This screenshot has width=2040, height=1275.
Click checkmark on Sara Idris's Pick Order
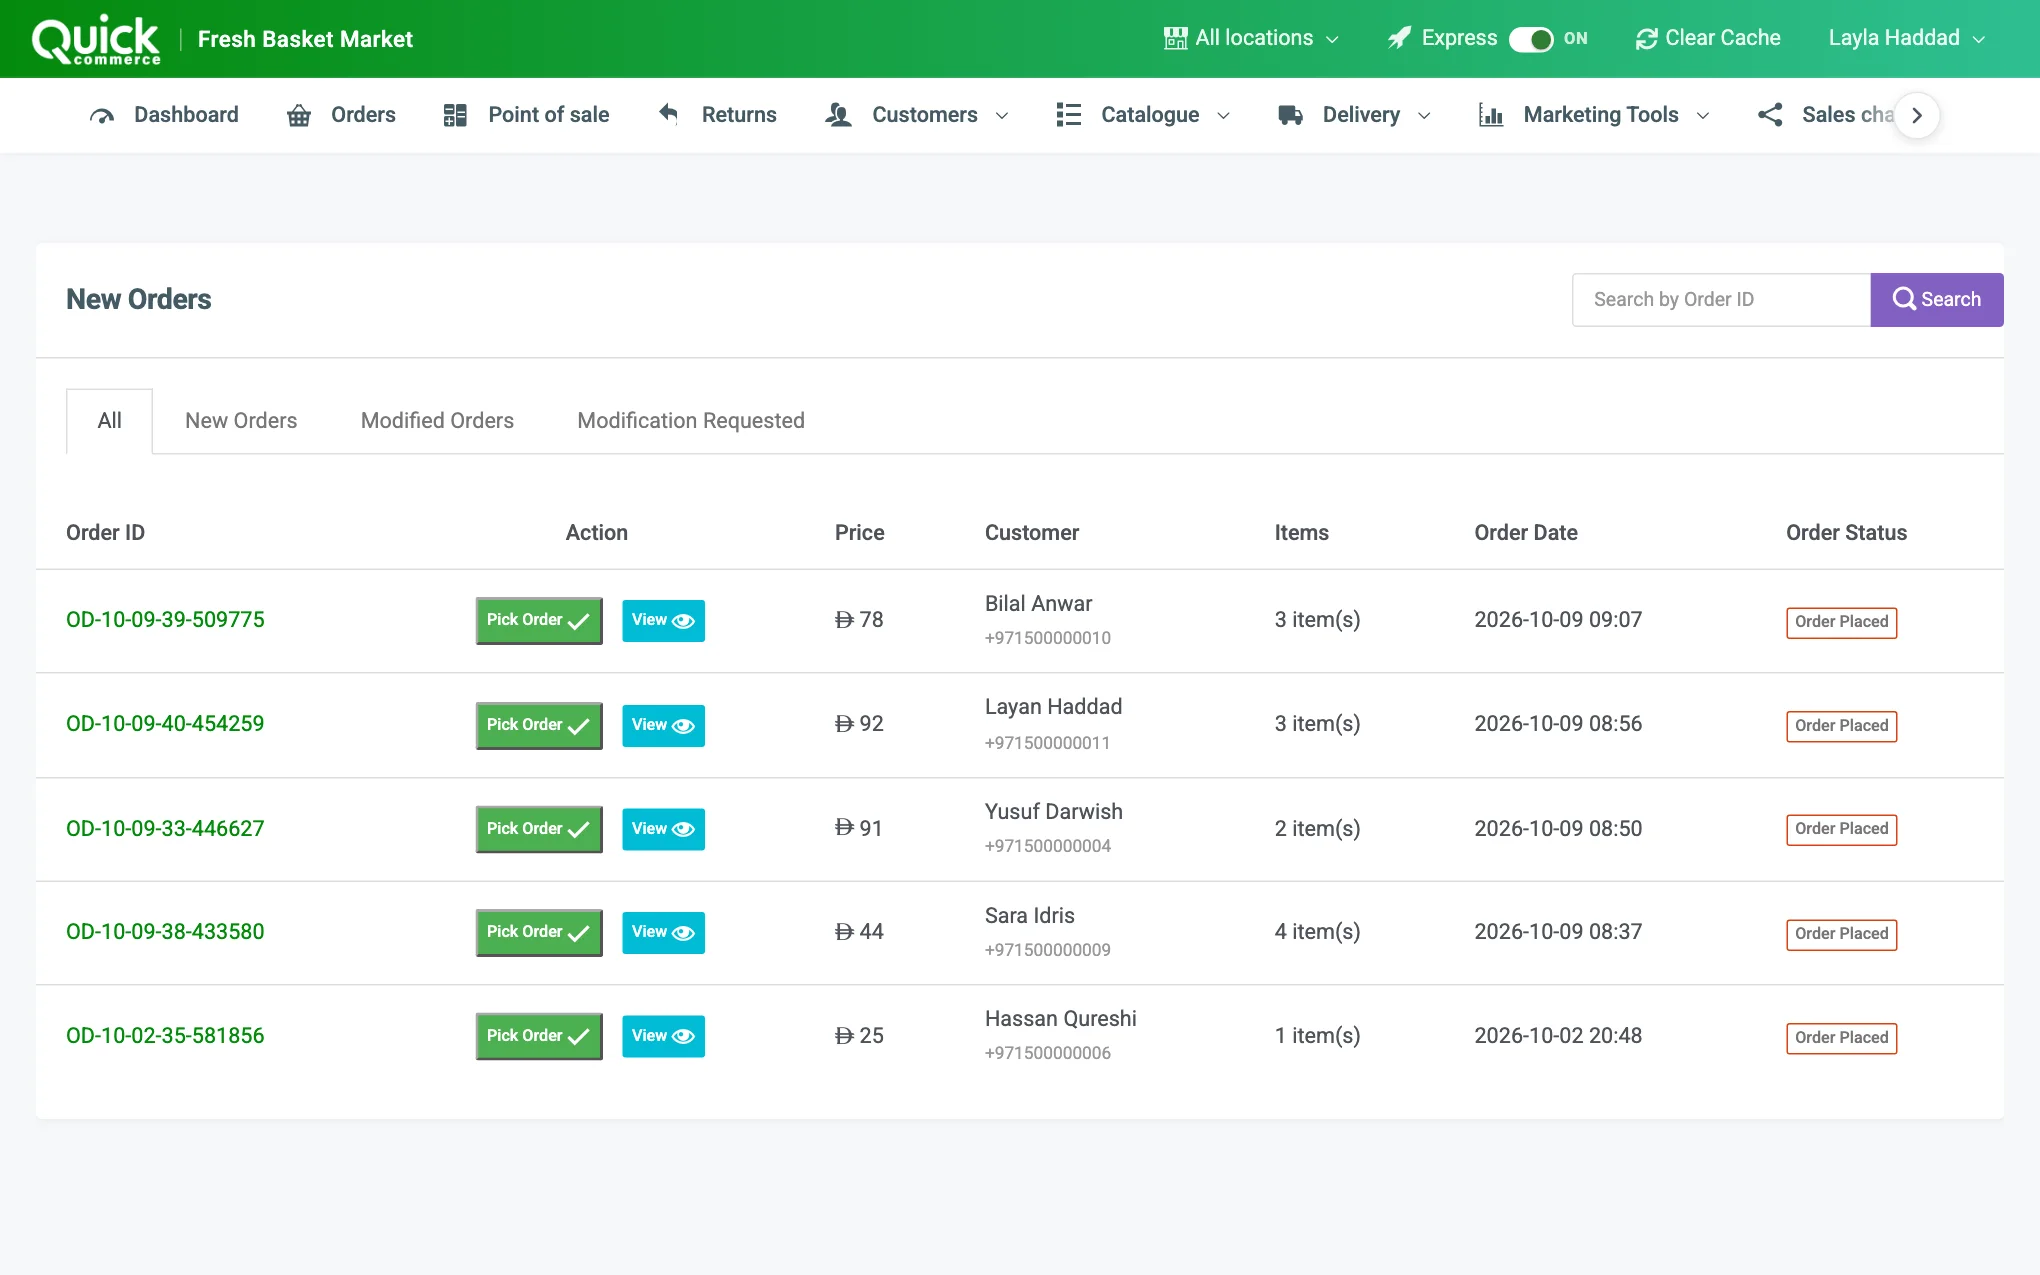point(578,933)
